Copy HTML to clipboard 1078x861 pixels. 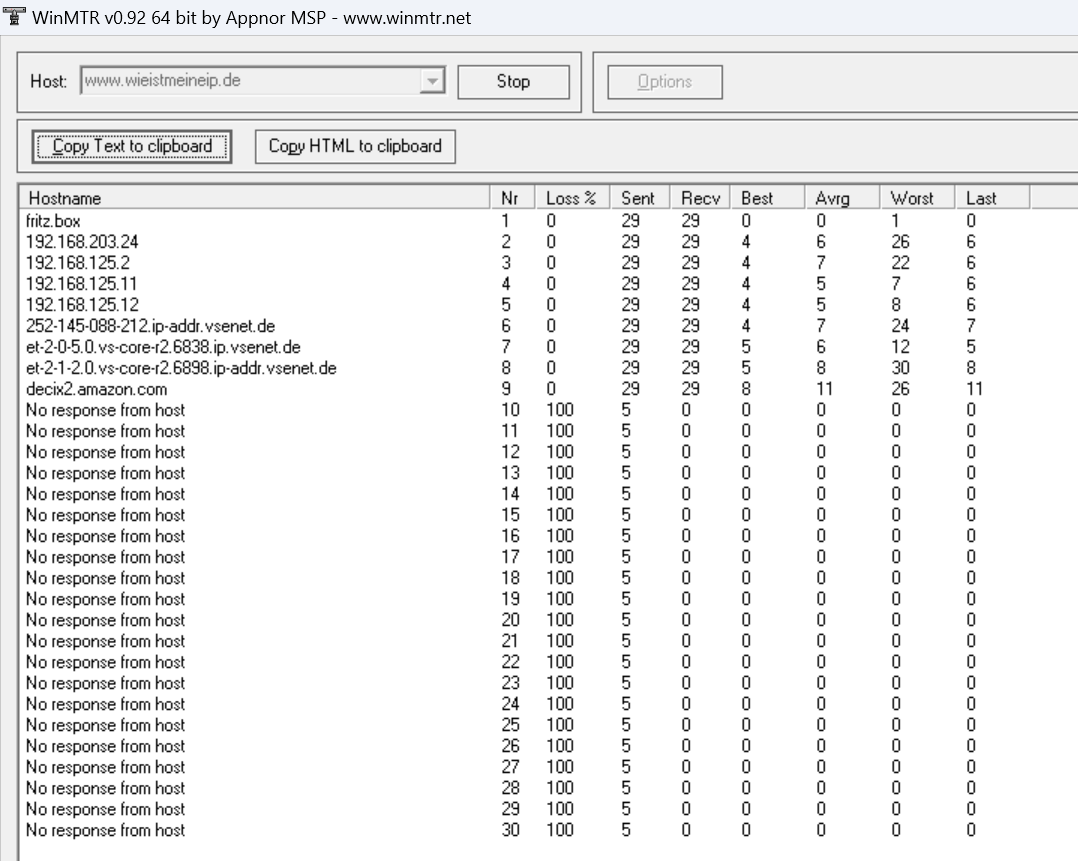point(355,146)
